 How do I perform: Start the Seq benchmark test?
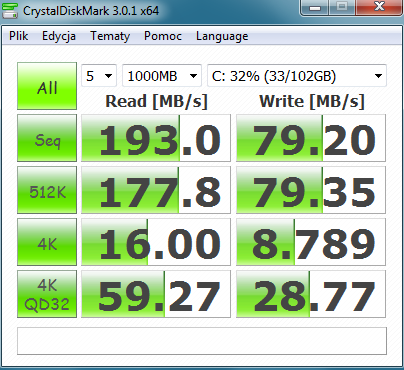[x=47, y=138]
